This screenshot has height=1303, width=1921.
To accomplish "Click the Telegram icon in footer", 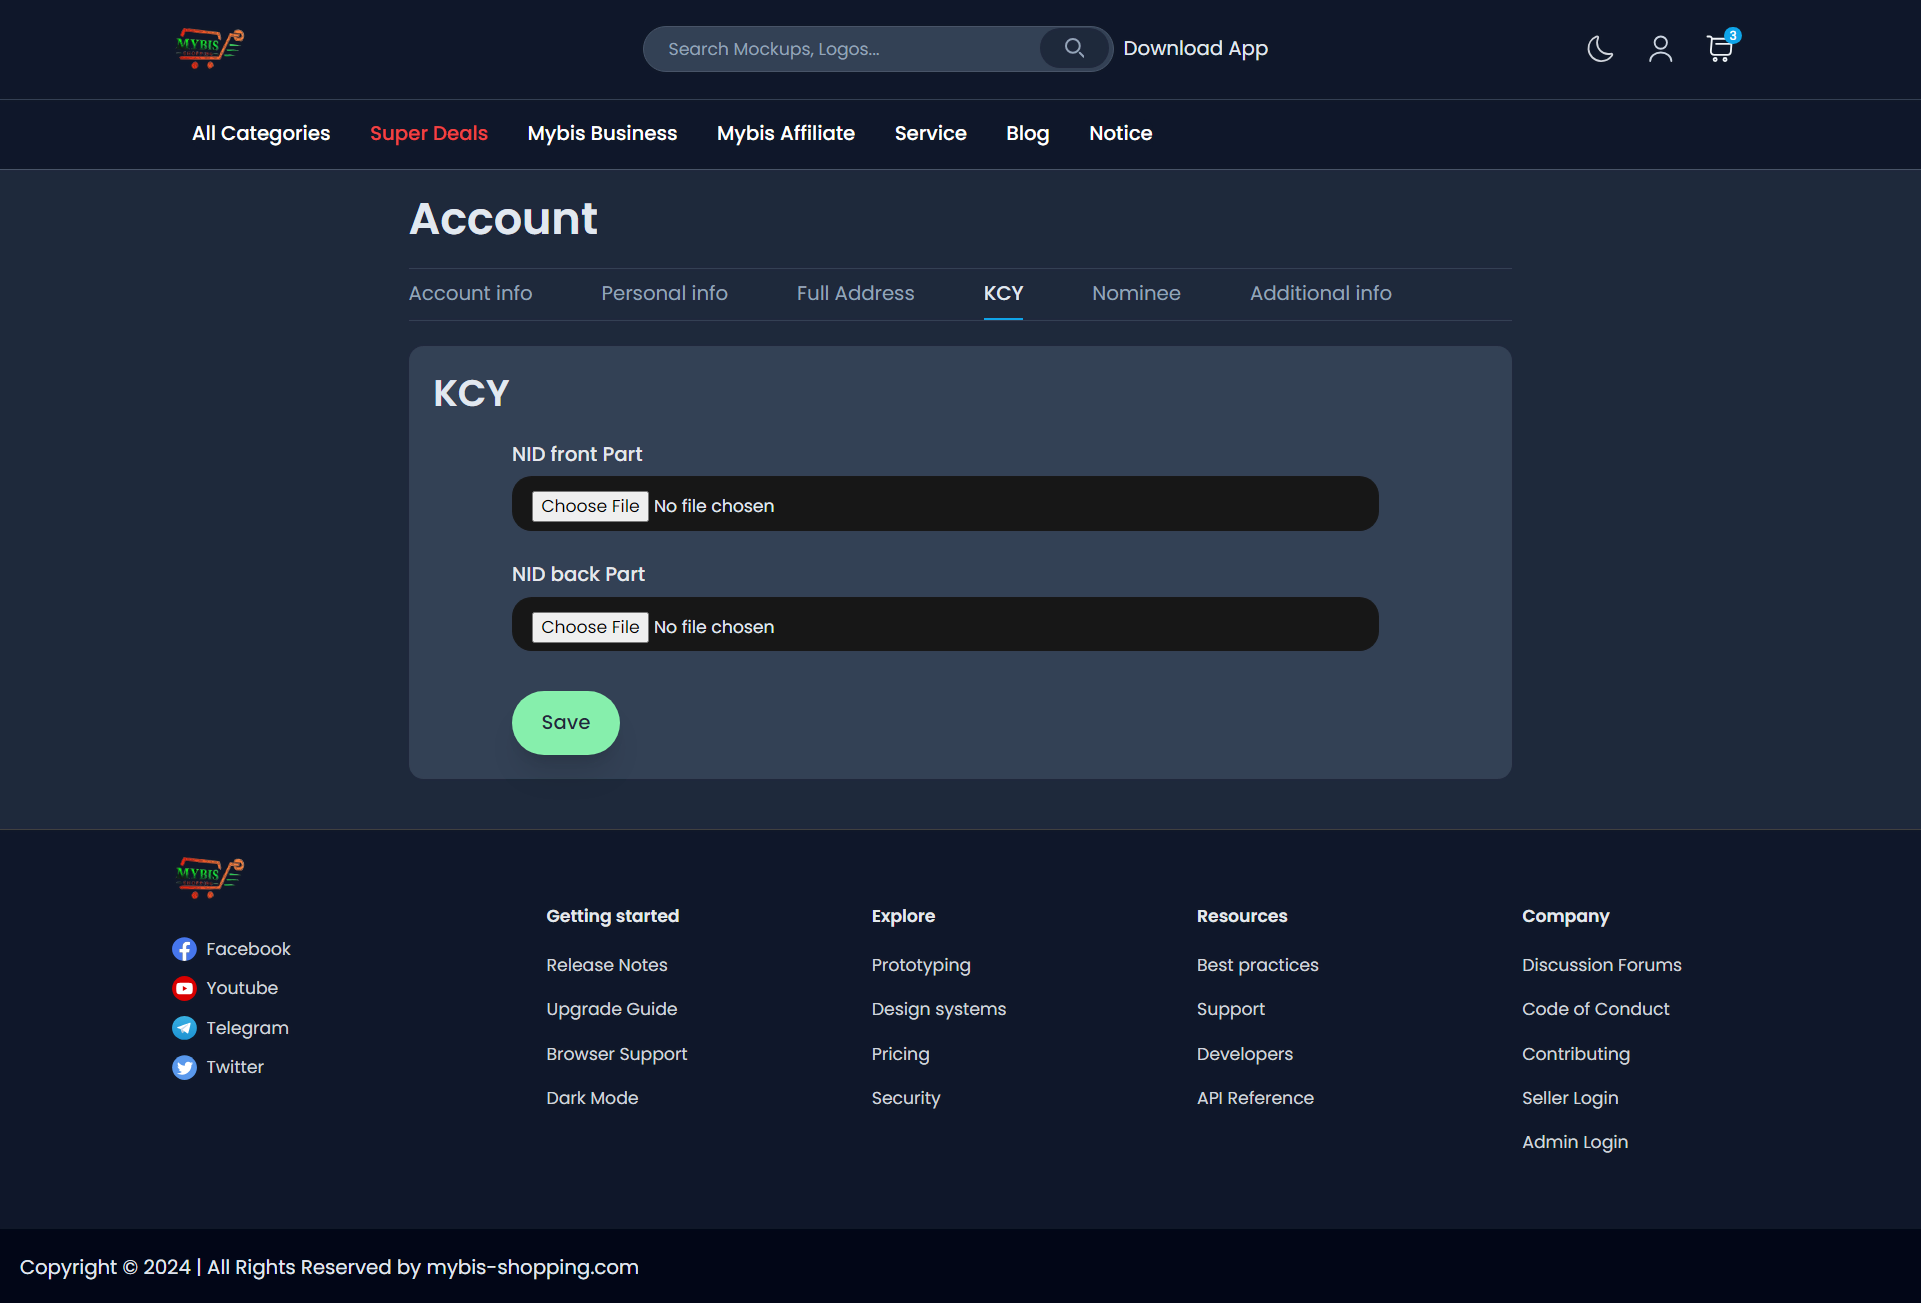I will point(184,1028).
